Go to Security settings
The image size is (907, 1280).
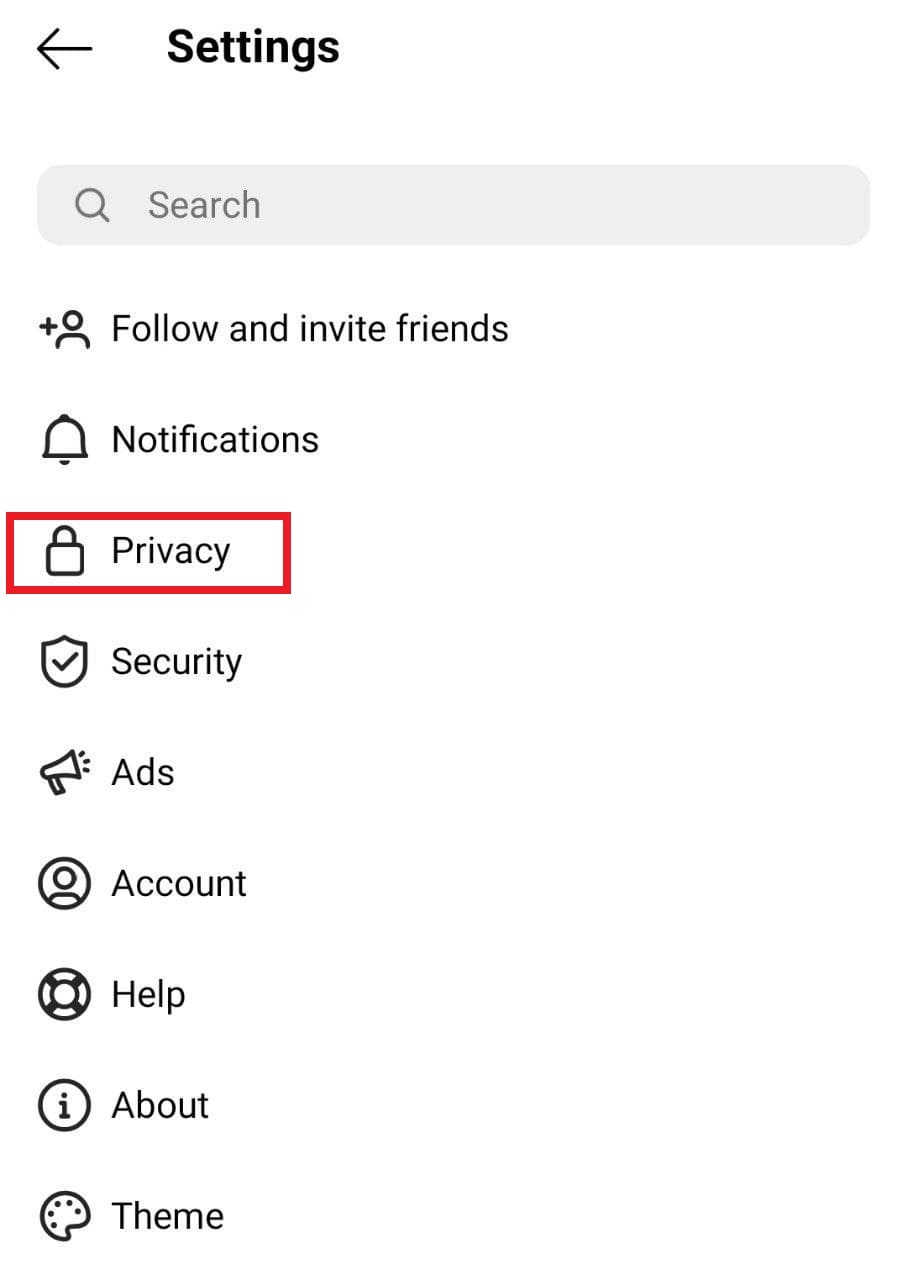coord(177,662)
